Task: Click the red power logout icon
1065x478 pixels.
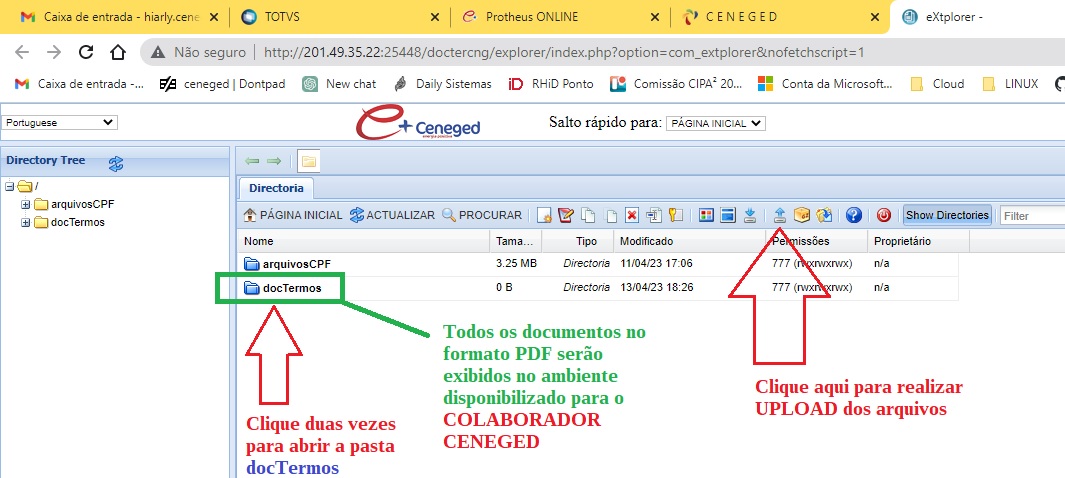Action: click(884, 215)
